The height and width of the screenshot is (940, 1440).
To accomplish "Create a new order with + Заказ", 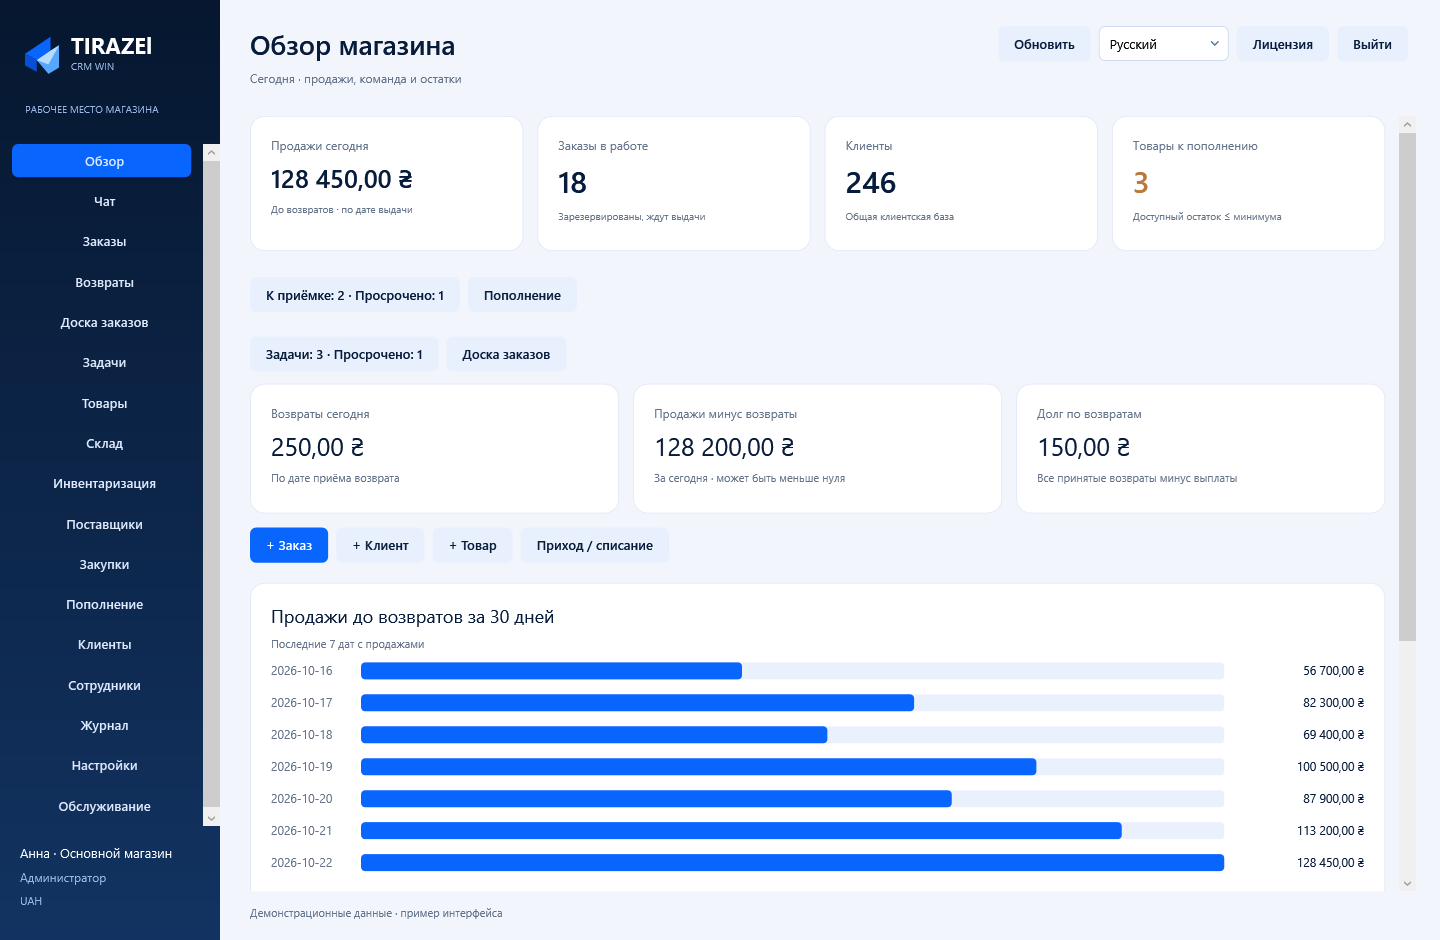I will [289, 545].
